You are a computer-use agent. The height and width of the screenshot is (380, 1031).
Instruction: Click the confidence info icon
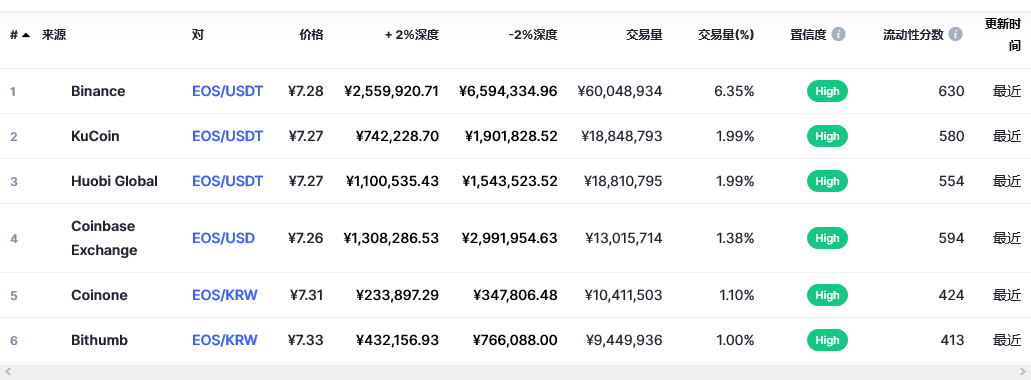point(838,34)
